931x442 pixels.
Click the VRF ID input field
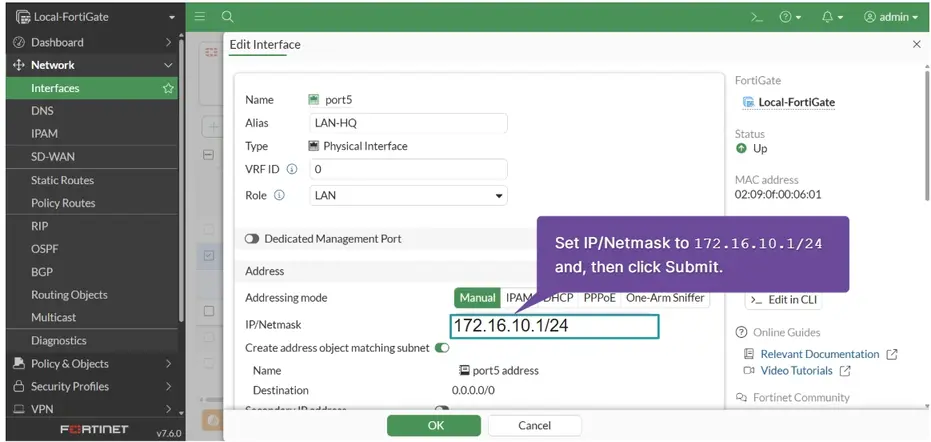tap(408, 169)
